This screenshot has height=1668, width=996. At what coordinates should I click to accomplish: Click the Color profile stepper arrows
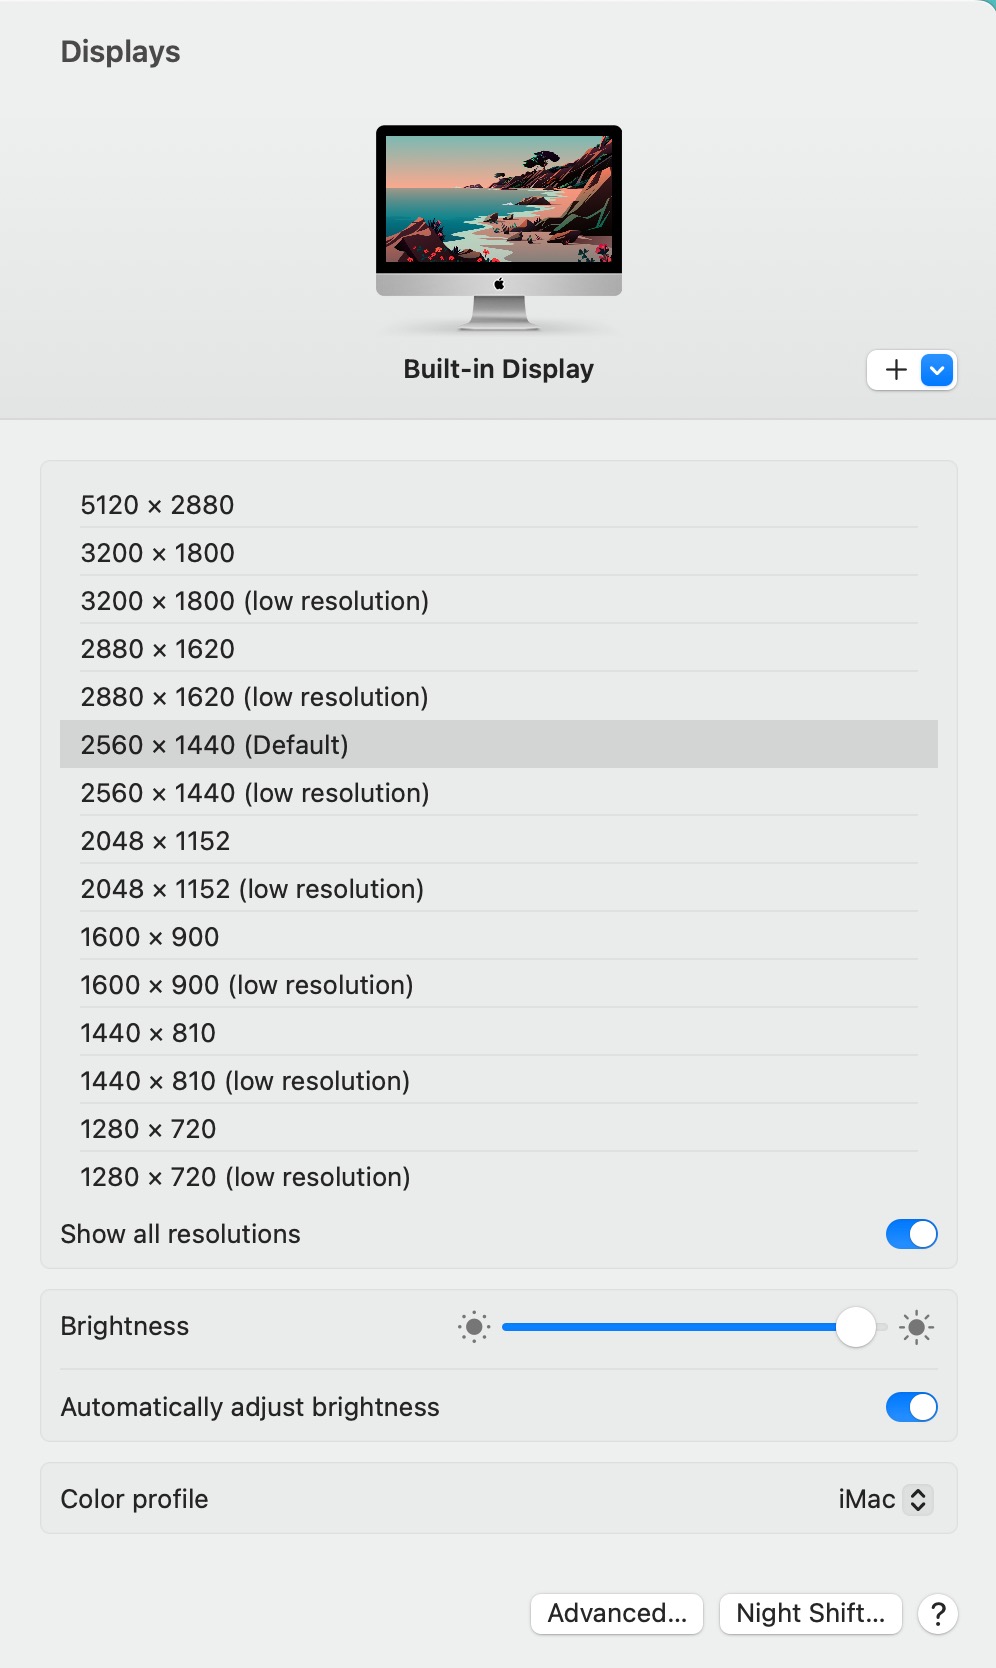click(918, 1499)
